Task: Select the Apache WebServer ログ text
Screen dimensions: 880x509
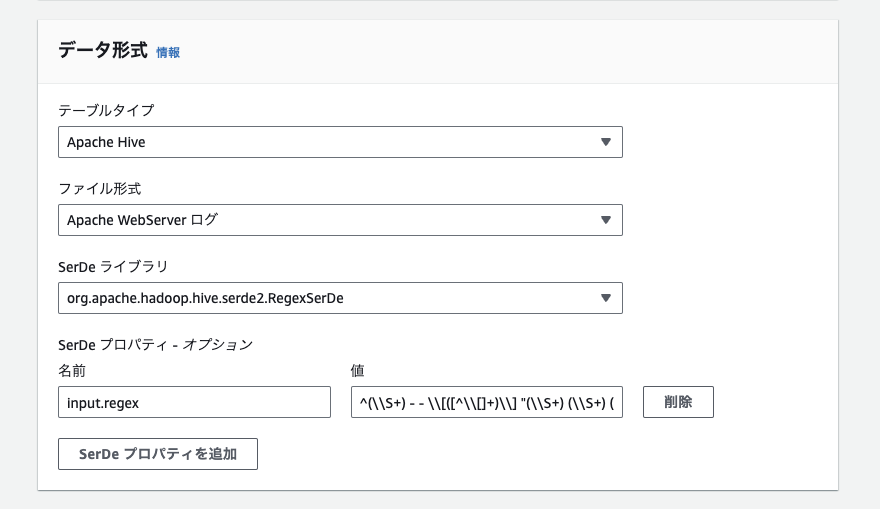Action: [x=142, y=220]
